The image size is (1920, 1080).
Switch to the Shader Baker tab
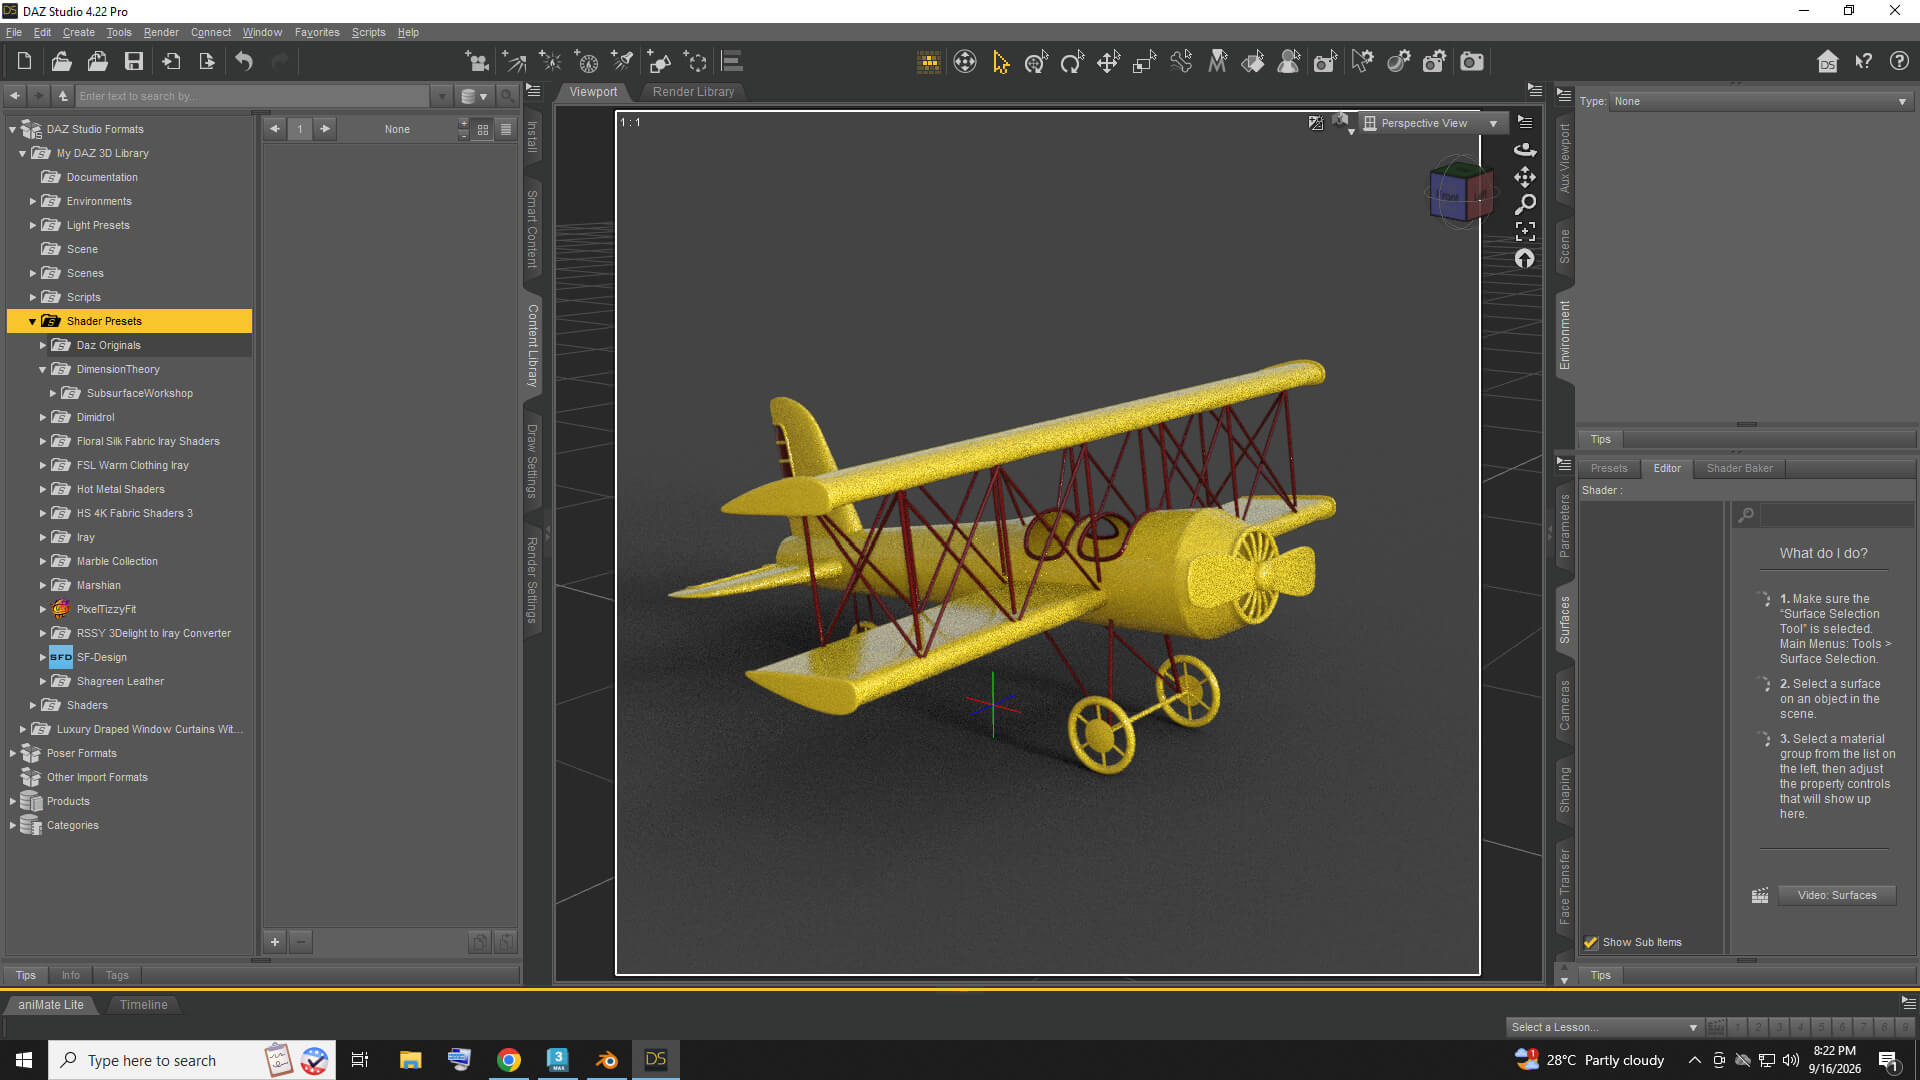click(x=1739, y=468)
